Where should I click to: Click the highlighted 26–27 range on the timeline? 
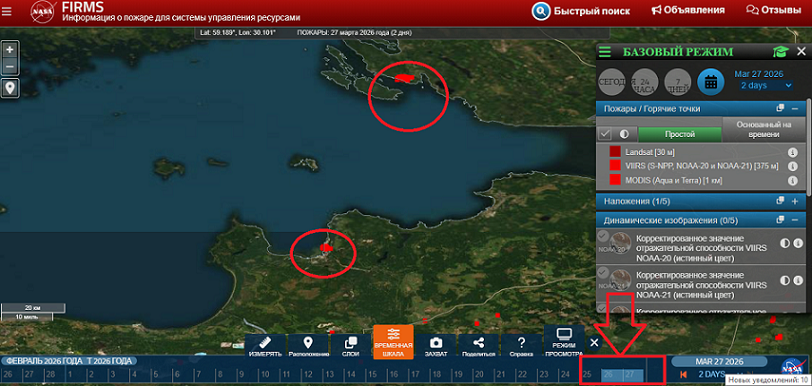tap(622, 375)
